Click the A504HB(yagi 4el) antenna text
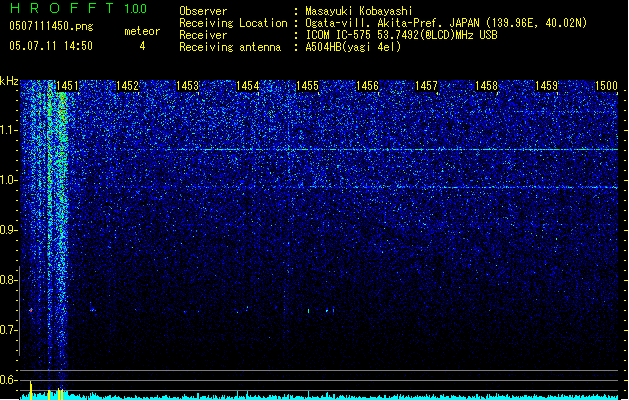This screenshot has height=400, width=629. [353, 47]
